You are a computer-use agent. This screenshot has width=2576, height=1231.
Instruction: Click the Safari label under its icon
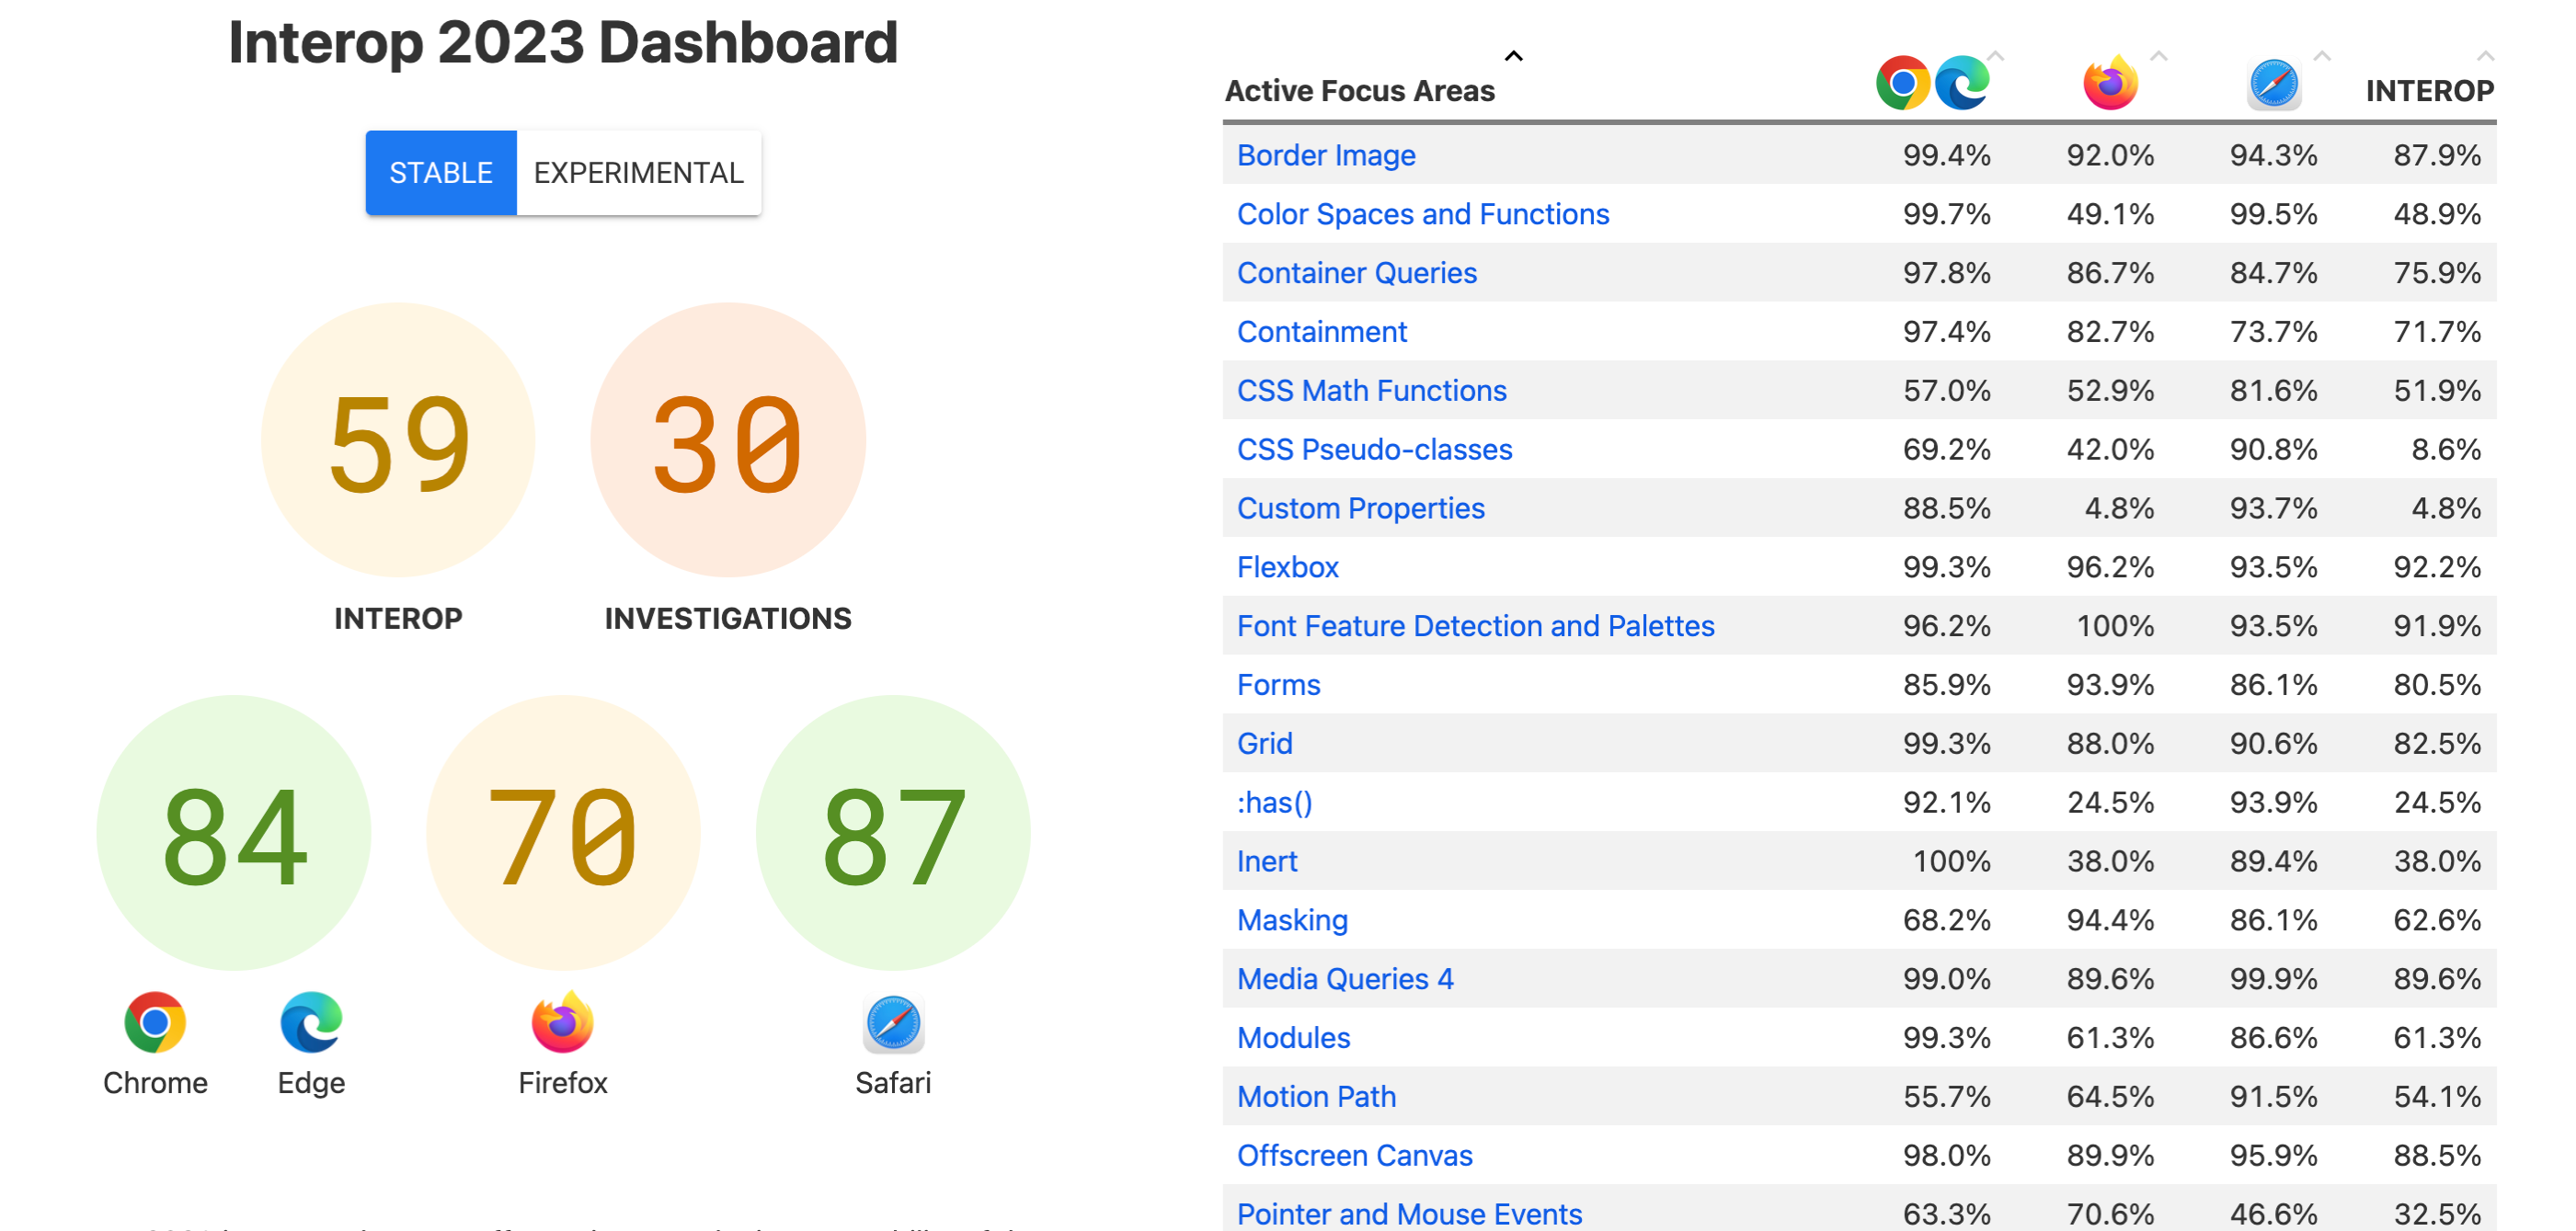[893, 1083]
